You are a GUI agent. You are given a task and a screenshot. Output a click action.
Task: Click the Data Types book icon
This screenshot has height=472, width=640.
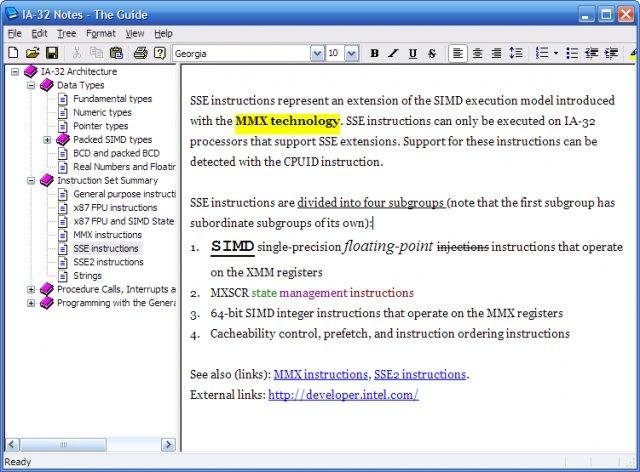[x=47, y=85]
